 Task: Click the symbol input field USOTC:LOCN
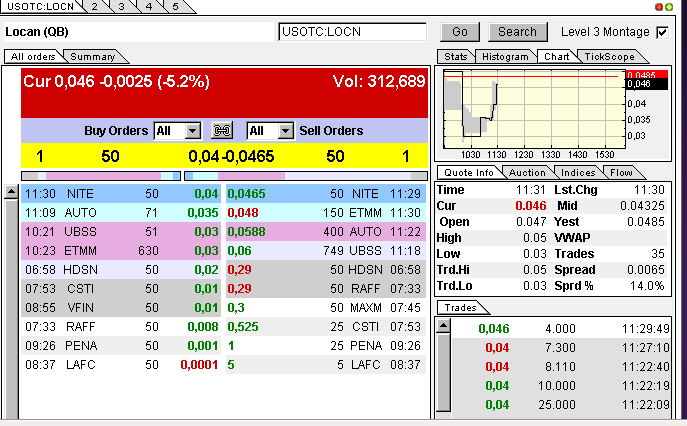pyautogui.click(x=352, y=32)
